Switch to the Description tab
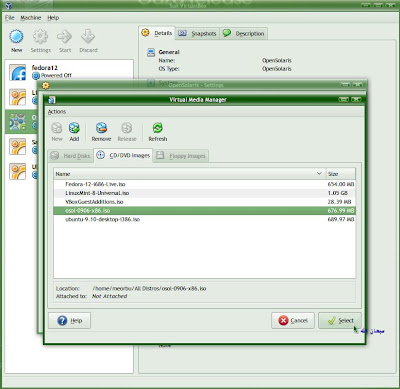 244,33
